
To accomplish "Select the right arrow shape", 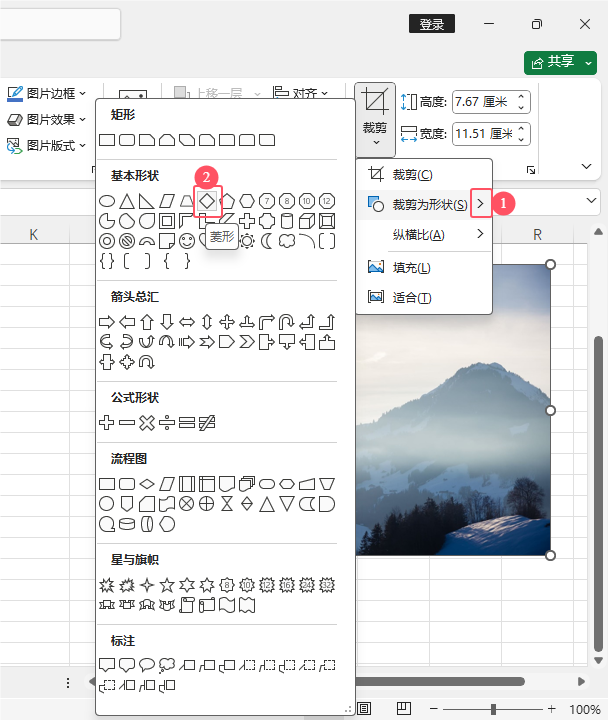I will pos(107,322).
